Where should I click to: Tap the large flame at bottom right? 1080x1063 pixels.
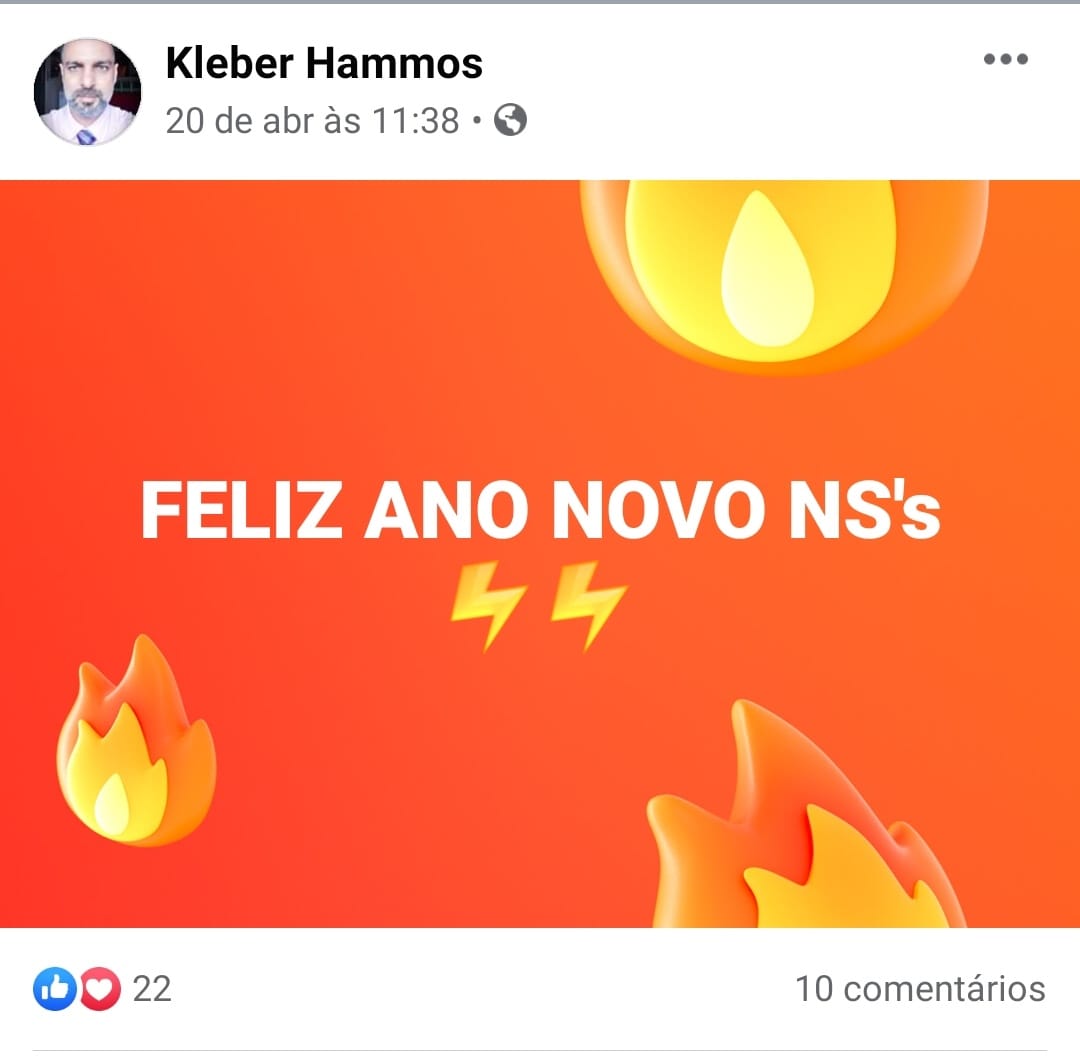coord(806,814)
